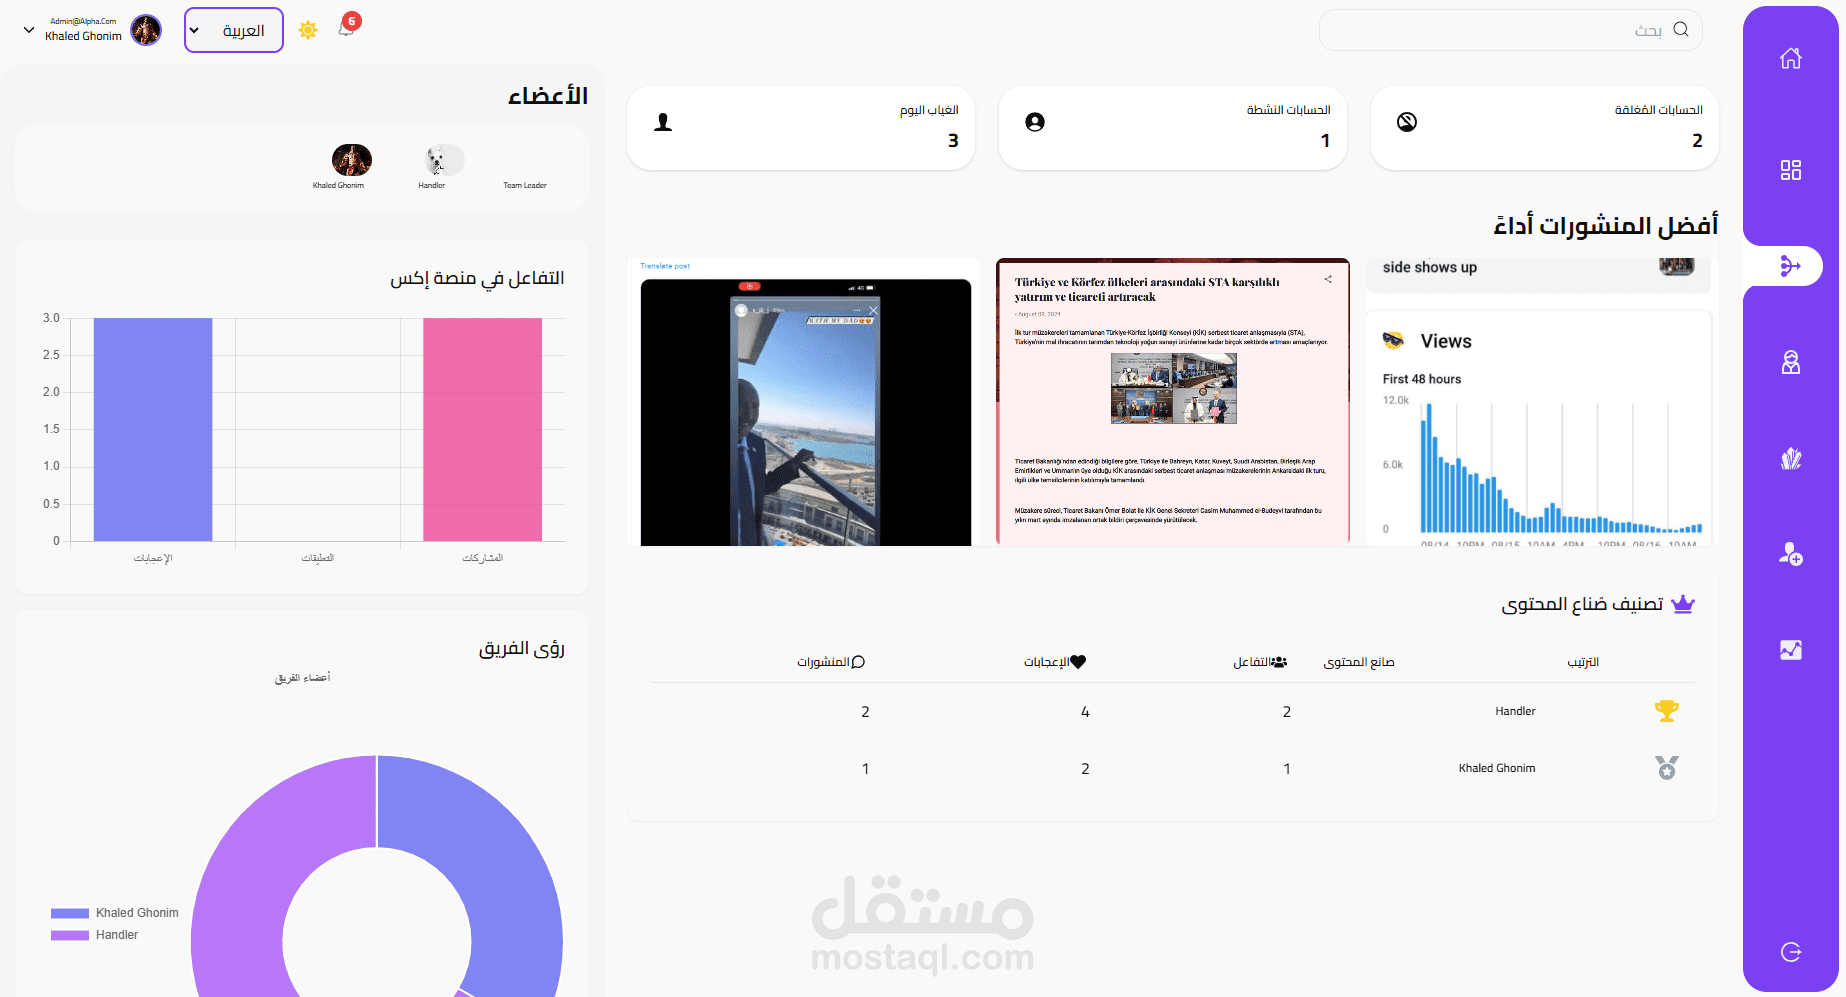The image size is (1846, 997).
Task: Click the pink المشاركات bar in chart
Action: click(482, 429)
